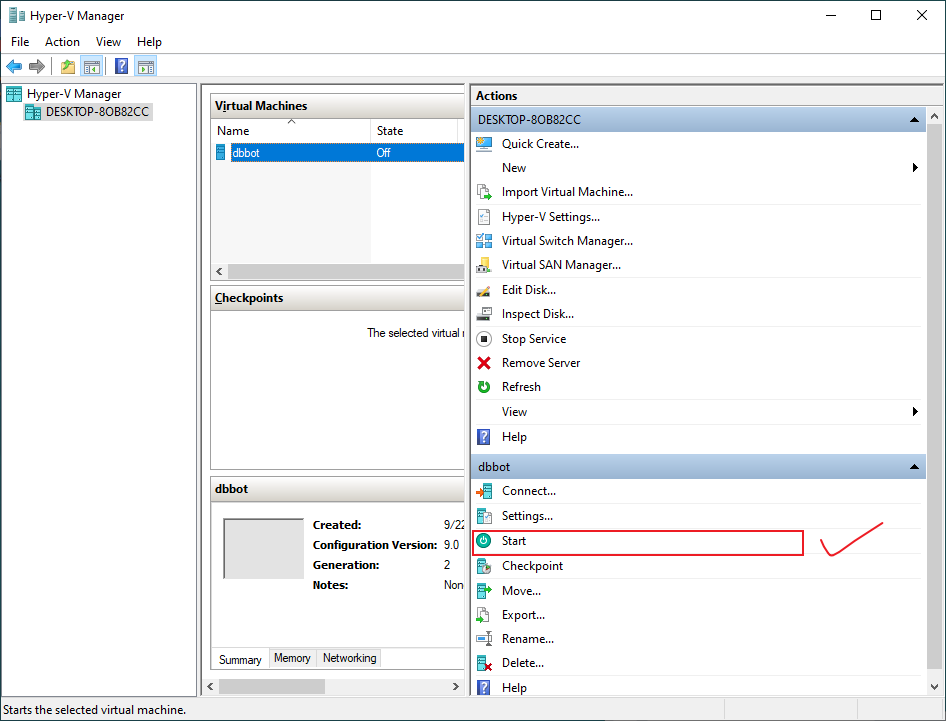Click the Hyper-V Settings icon
Screen dimensions: 946x721
[484, 217]
